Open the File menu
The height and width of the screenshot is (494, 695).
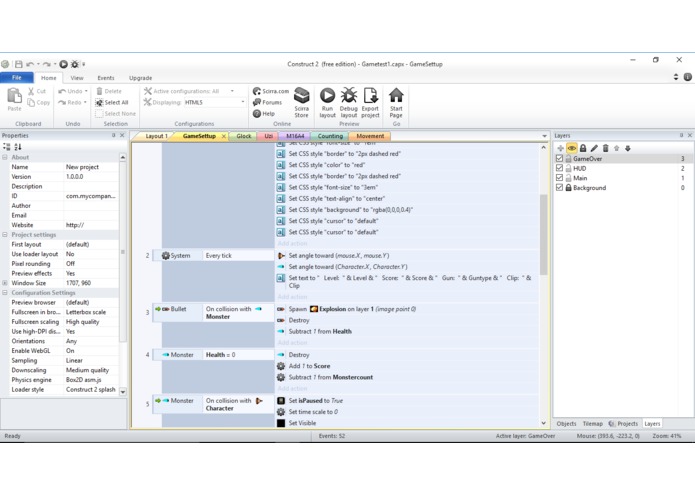17,78
